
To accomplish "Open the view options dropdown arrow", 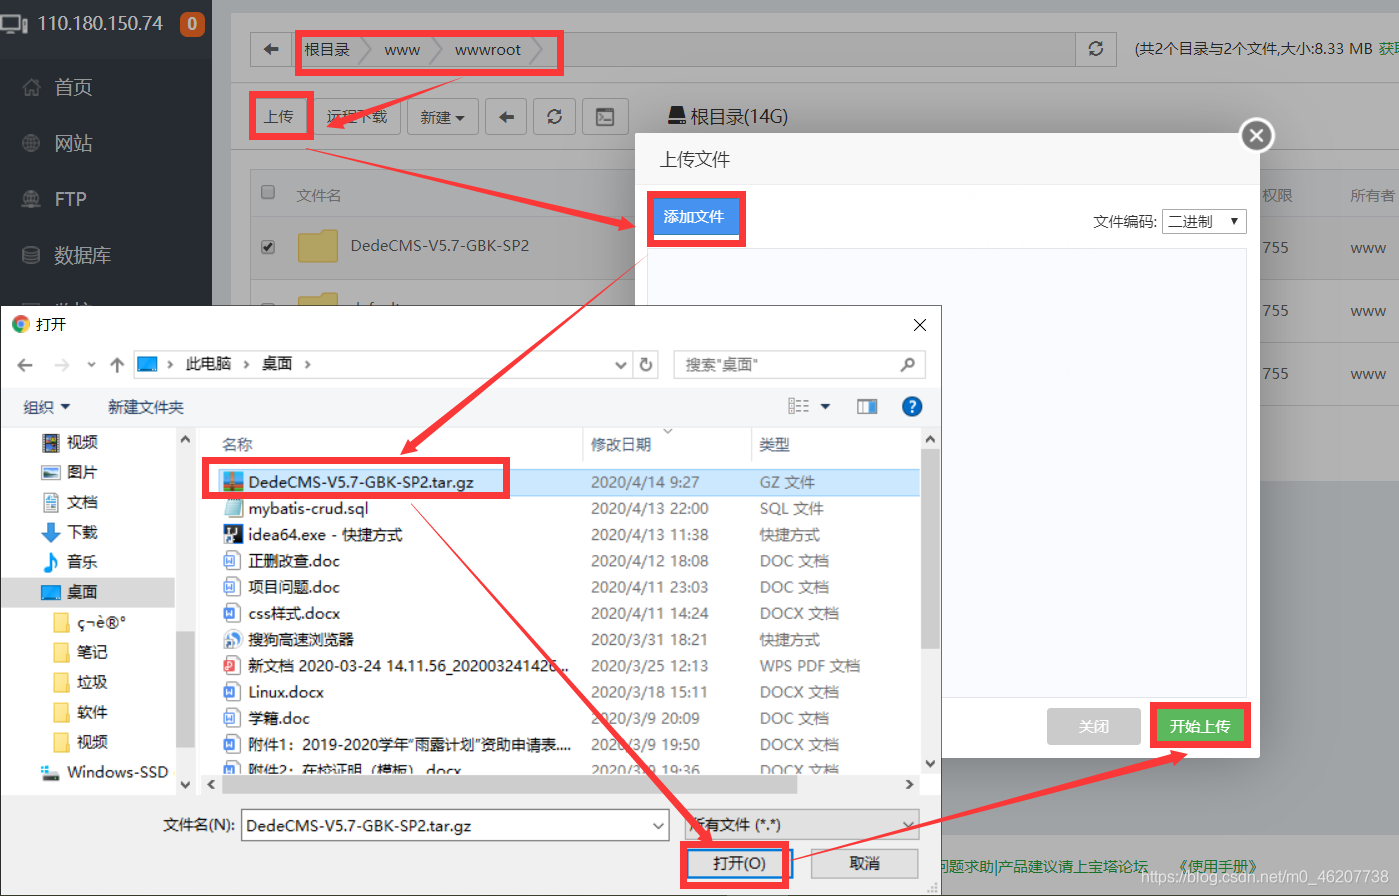I will tap(825, 406).
